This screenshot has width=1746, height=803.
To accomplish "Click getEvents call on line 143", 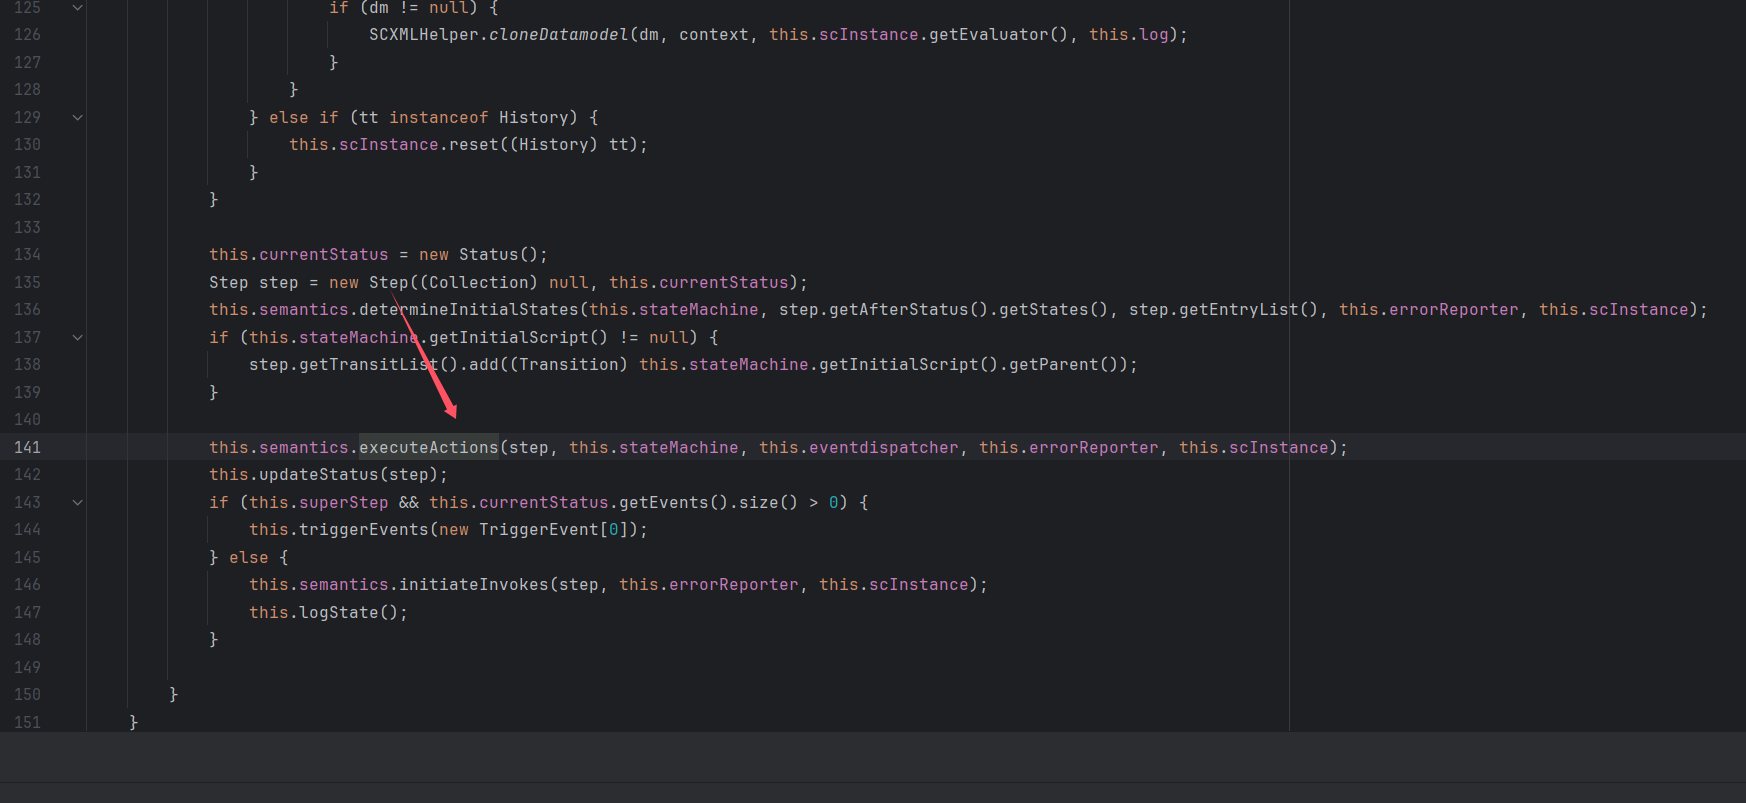I will 664,502.
